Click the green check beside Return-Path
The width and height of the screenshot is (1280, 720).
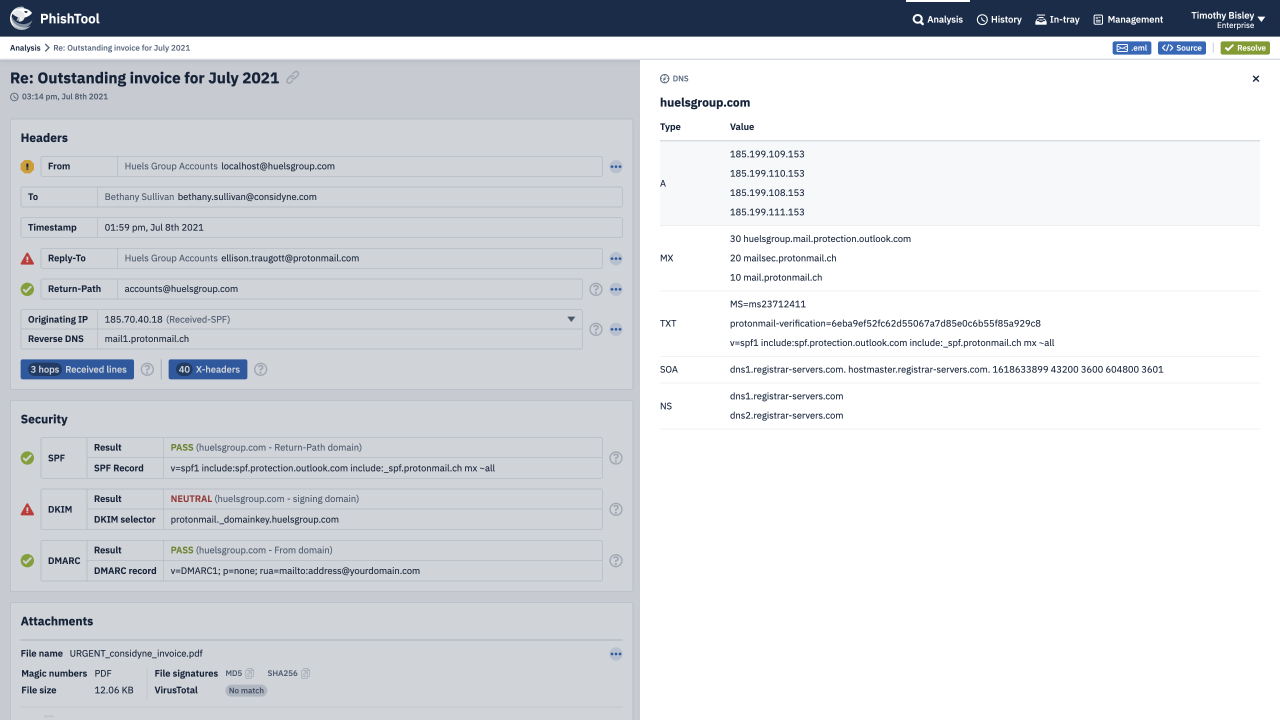27,289
